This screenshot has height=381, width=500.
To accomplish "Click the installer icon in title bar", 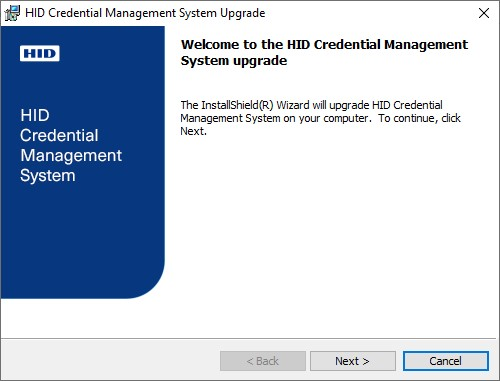I will point(12,13).
